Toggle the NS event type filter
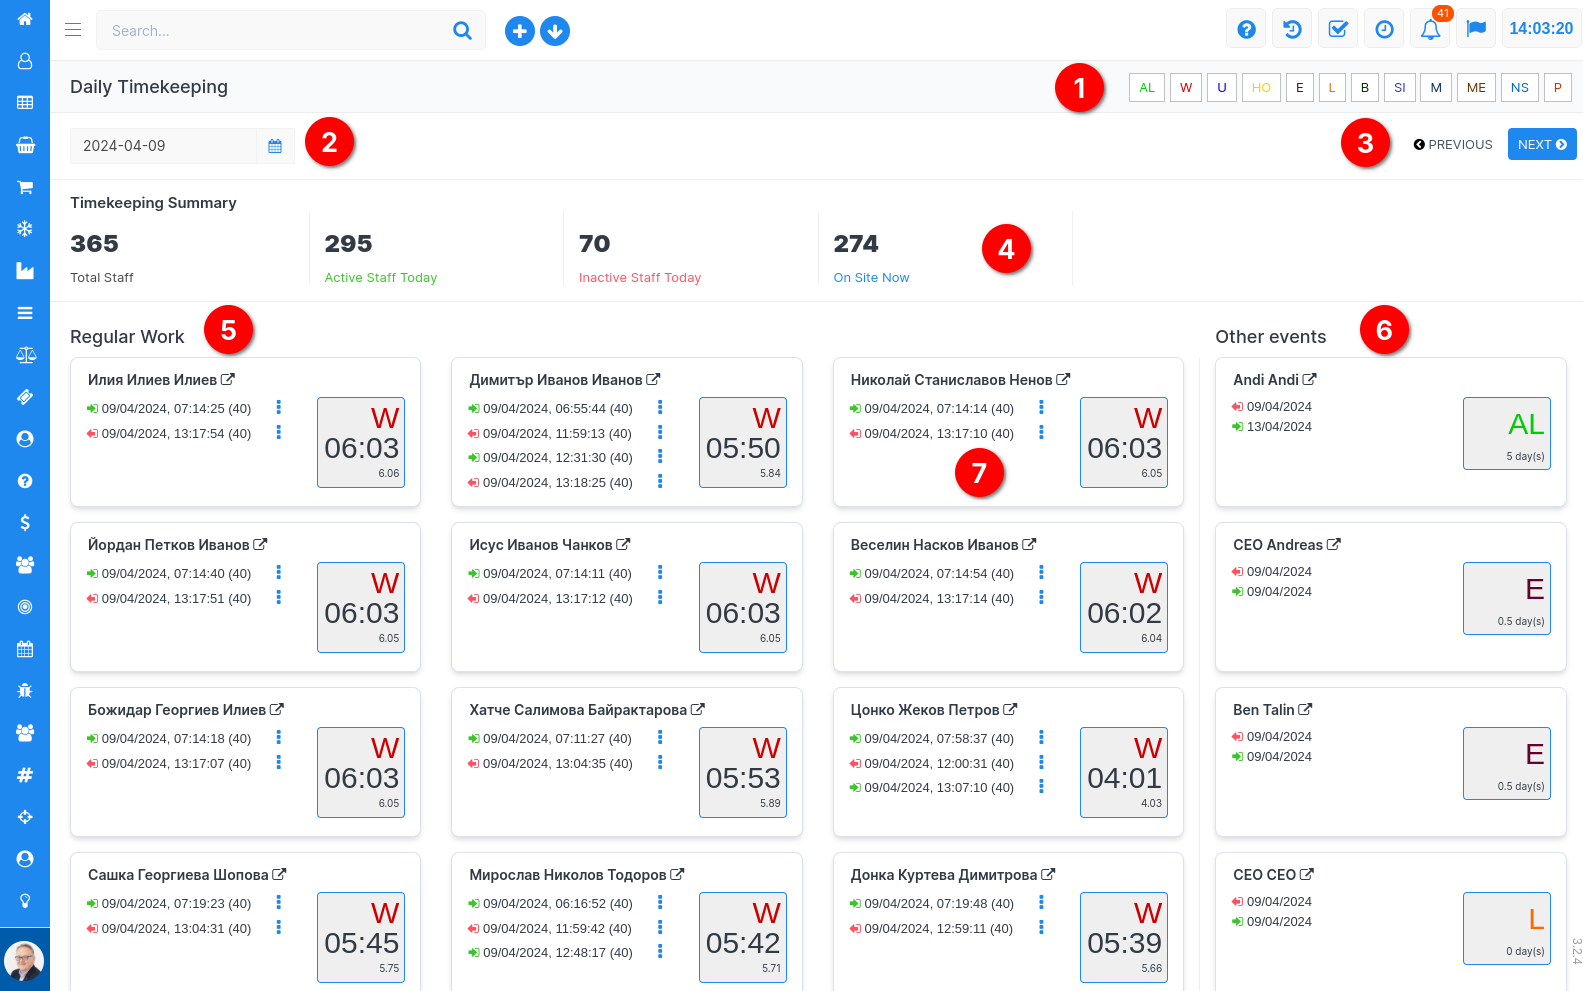 point(1519,88)
